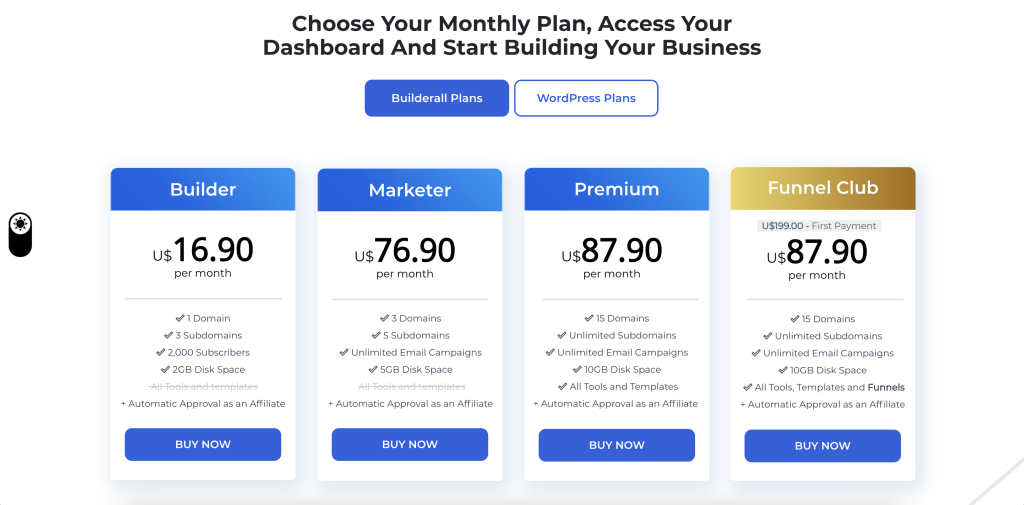Click checkmark beside Marketer's Unlimited Email Campaigns

[344, 352]
